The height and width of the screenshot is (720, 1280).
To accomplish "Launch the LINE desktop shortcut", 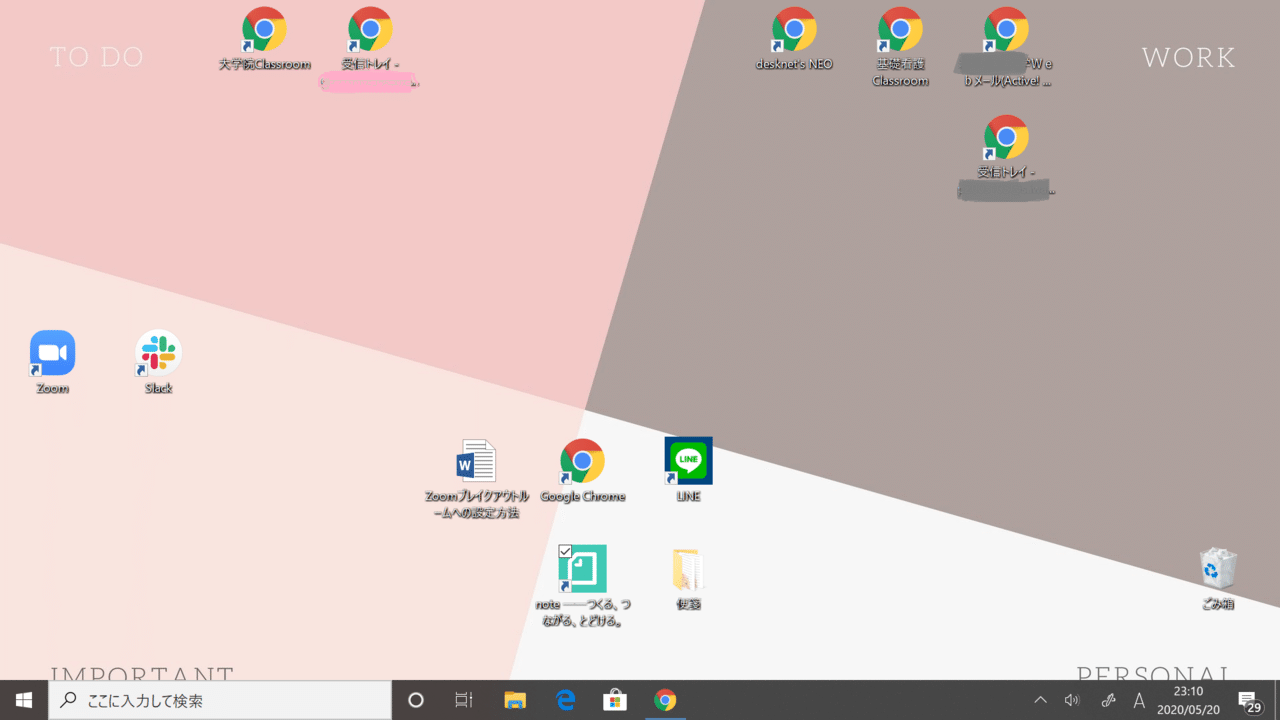I will 688,470.
